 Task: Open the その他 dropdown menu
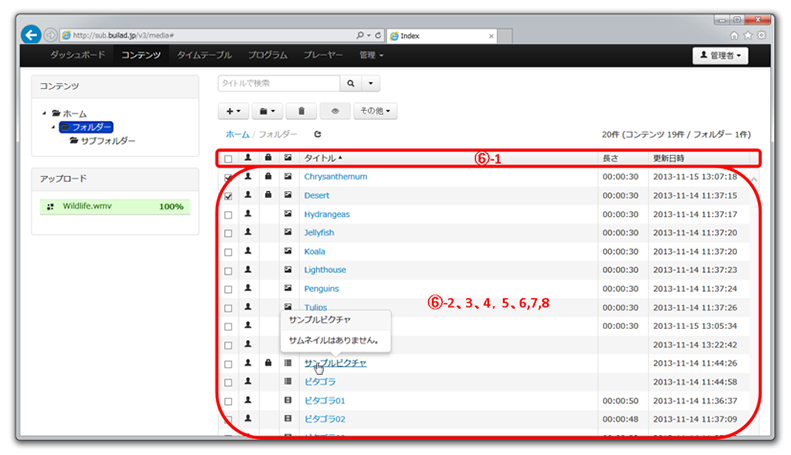point(375,111)
